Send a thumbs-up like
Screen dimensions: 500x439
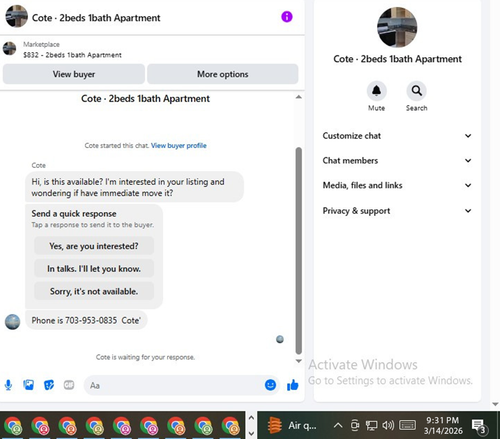[x=293, y=385]
